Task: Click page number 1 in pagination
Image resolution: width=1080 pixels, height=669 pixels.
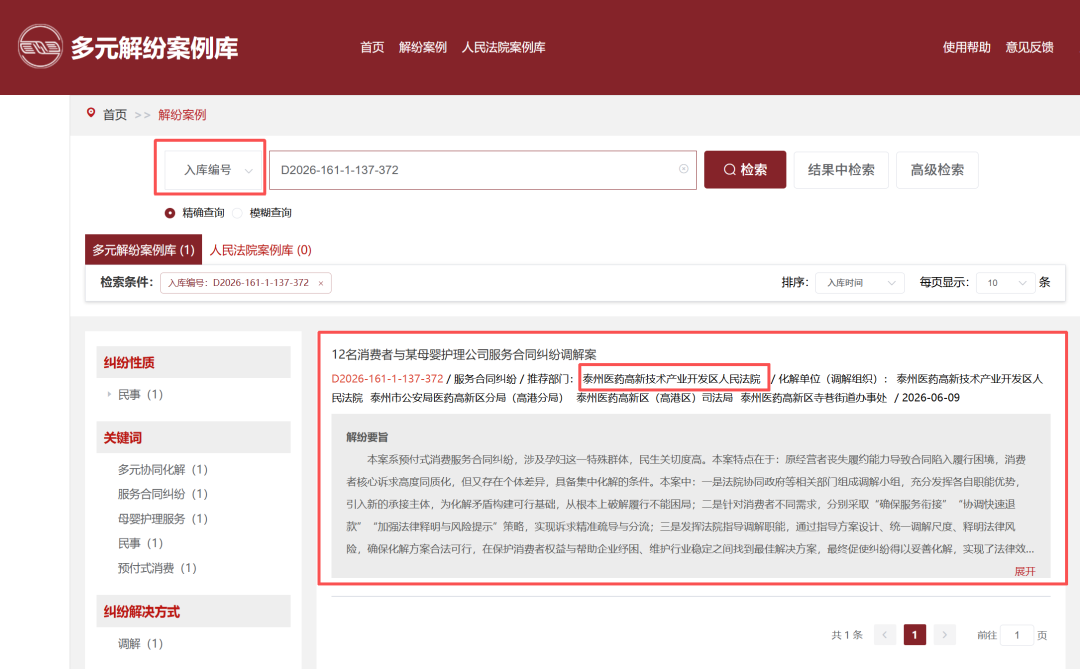Action: click(x=914, y=635)
